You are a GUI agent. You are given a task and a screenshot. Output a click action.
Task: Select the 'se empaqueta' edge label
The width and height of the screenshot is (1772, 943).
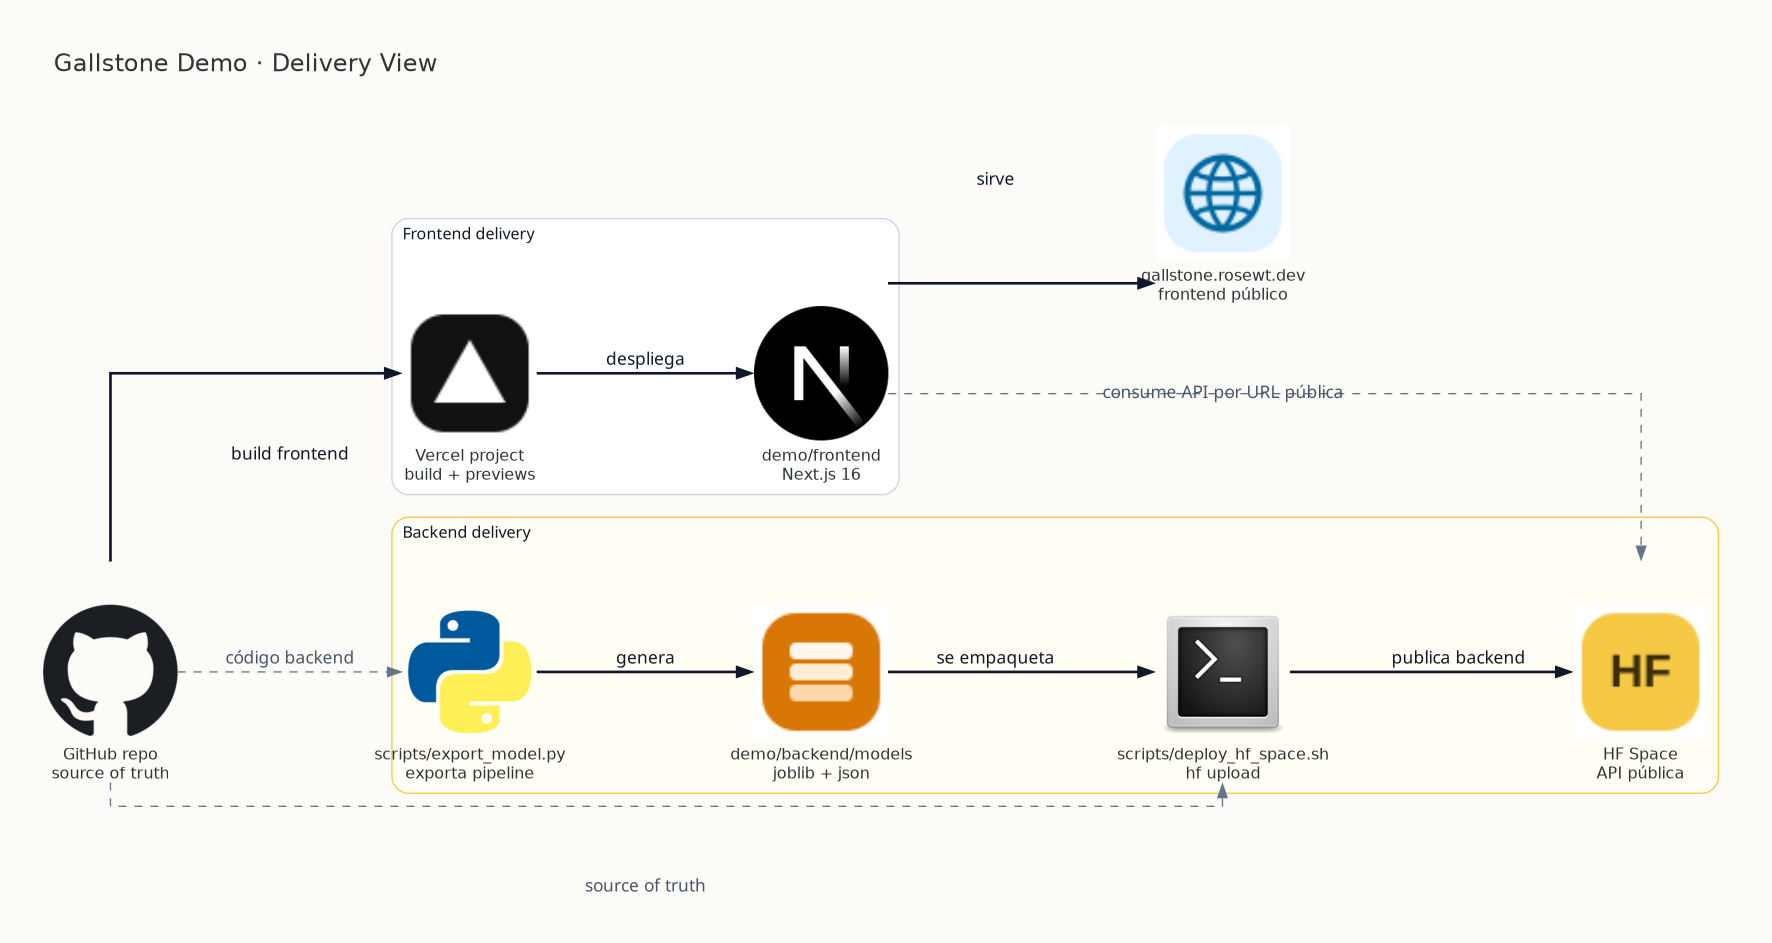[995, 658]
